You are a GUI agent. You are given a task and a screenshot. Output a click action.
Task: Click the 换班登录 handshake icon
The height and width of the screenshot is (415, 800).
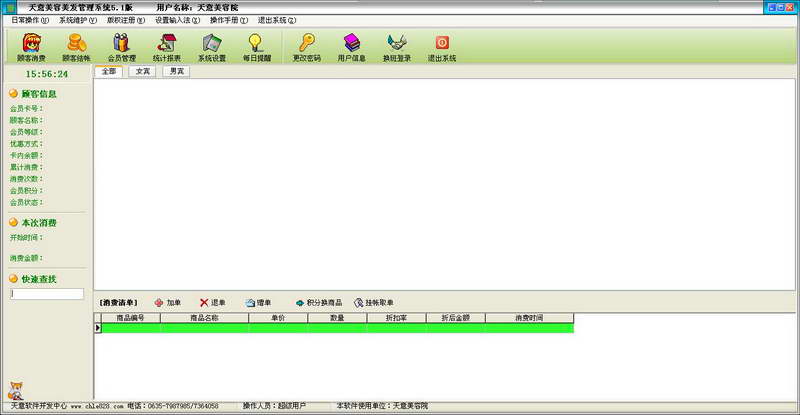[x=397, y=47]
